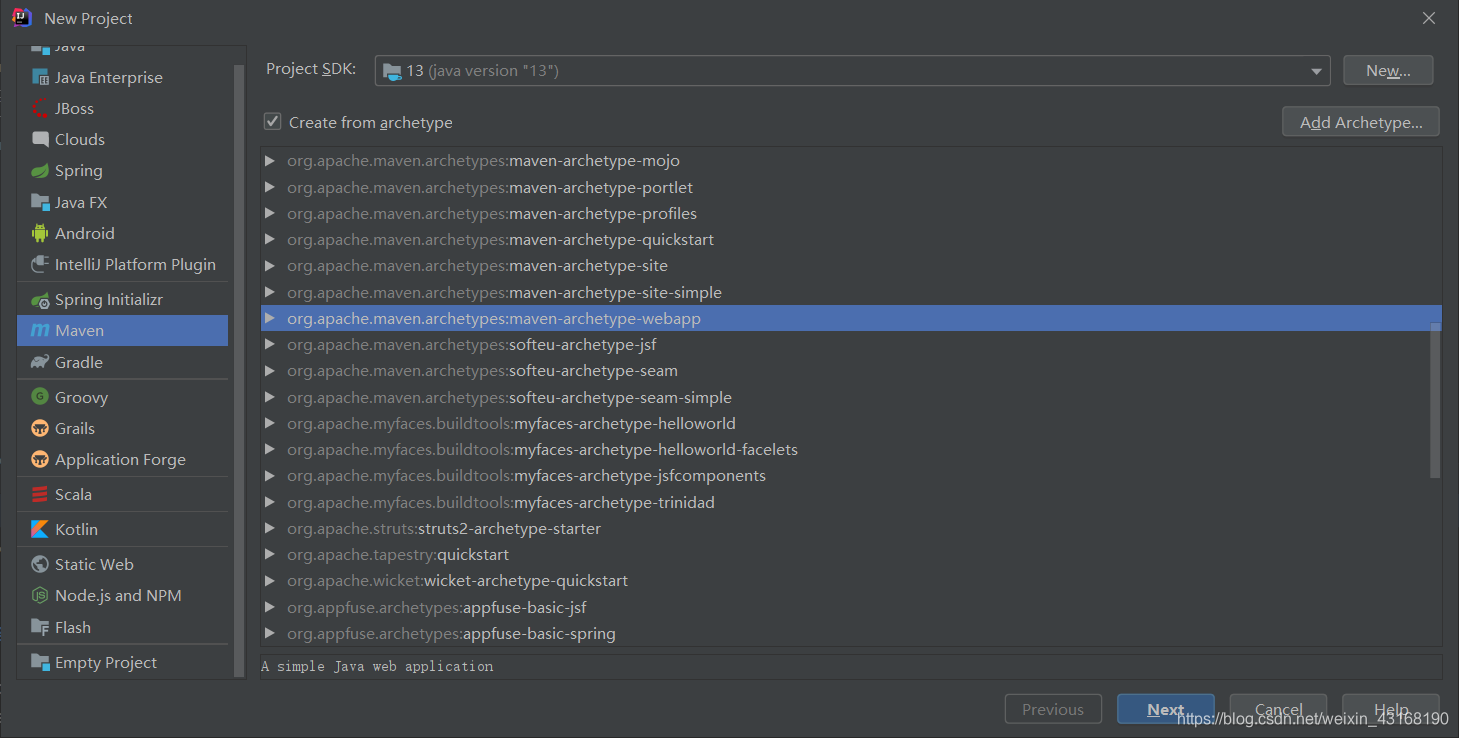
Task: Expand the struts2-archetype-starter node
Action: click(x=270, y=528)
